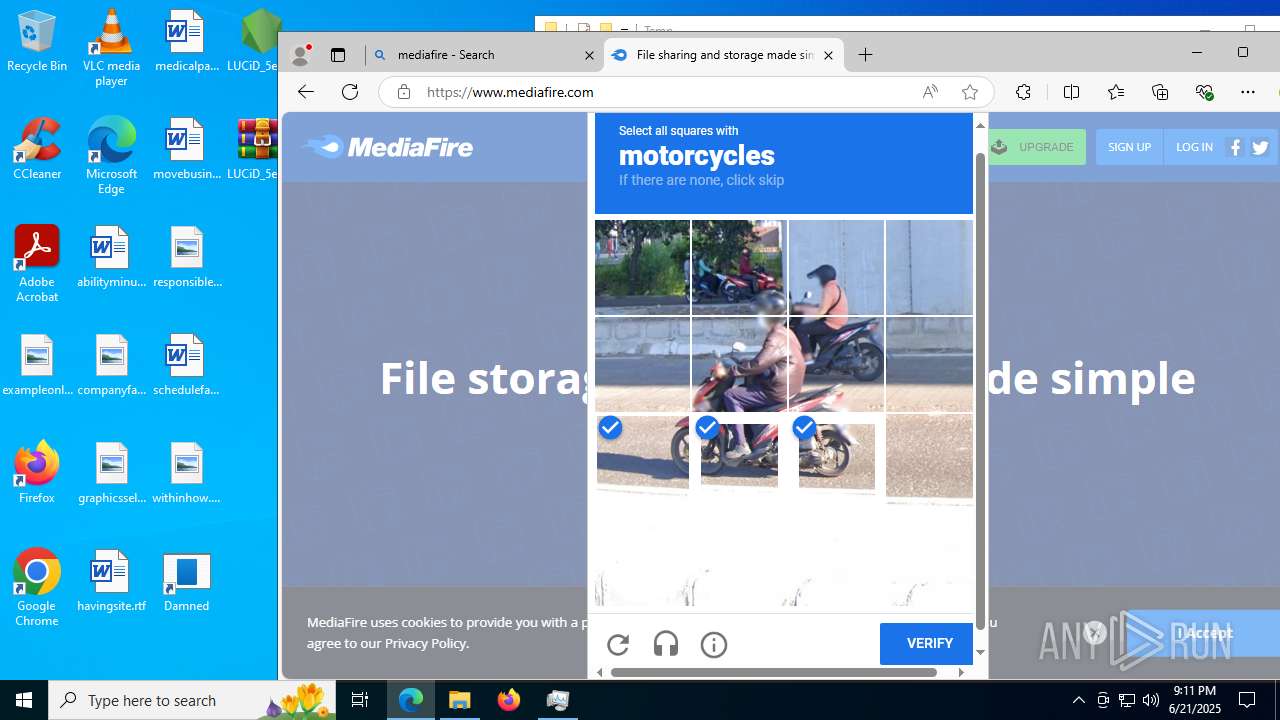Toggle Edge split screen icon

(x=1071, y=92)
